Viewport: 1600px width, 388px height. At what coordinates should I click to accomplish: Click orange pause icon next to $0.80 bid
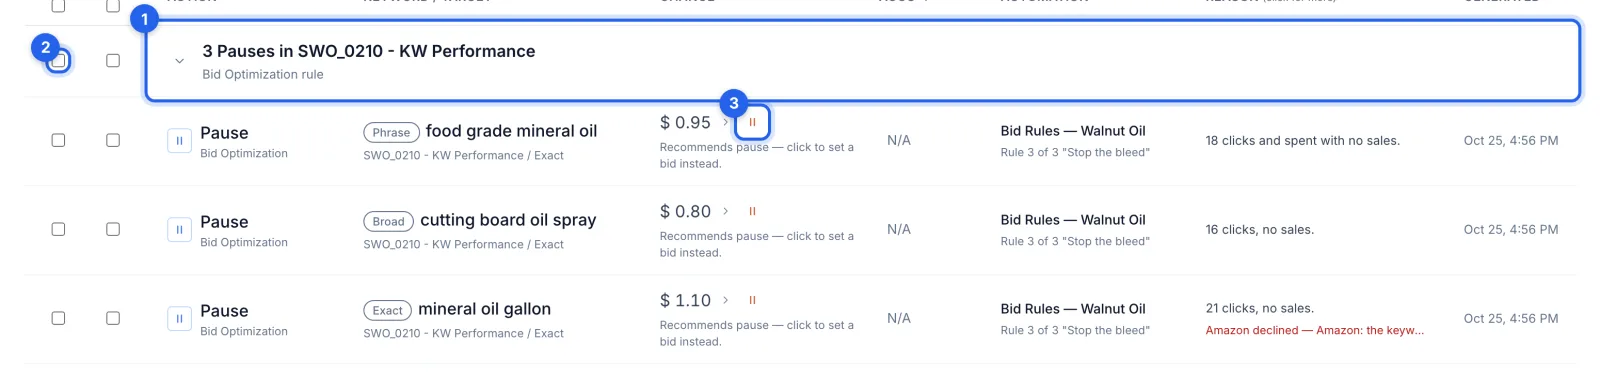click(752, 212)
